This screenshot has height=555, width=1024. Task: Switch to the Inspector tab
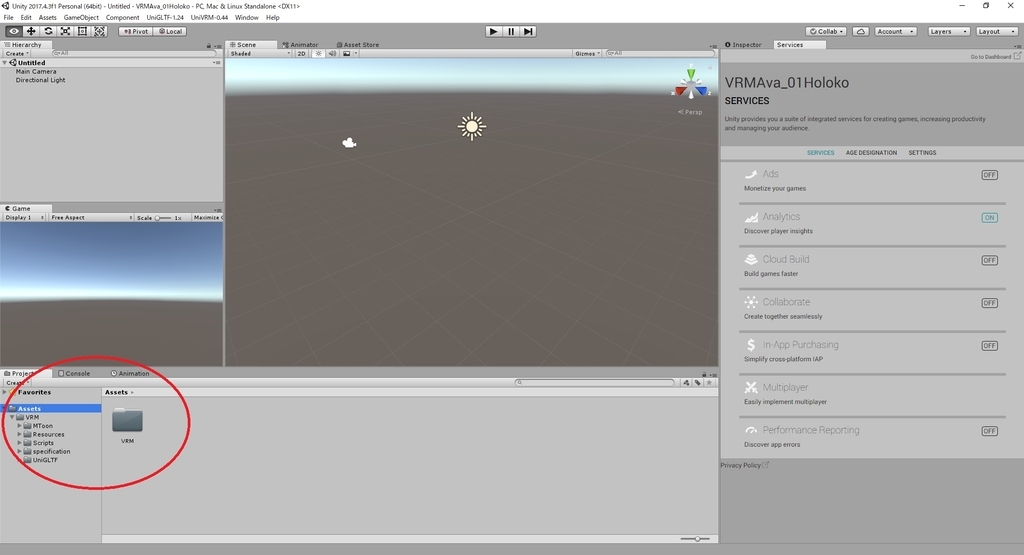click(x=743, y=45)
